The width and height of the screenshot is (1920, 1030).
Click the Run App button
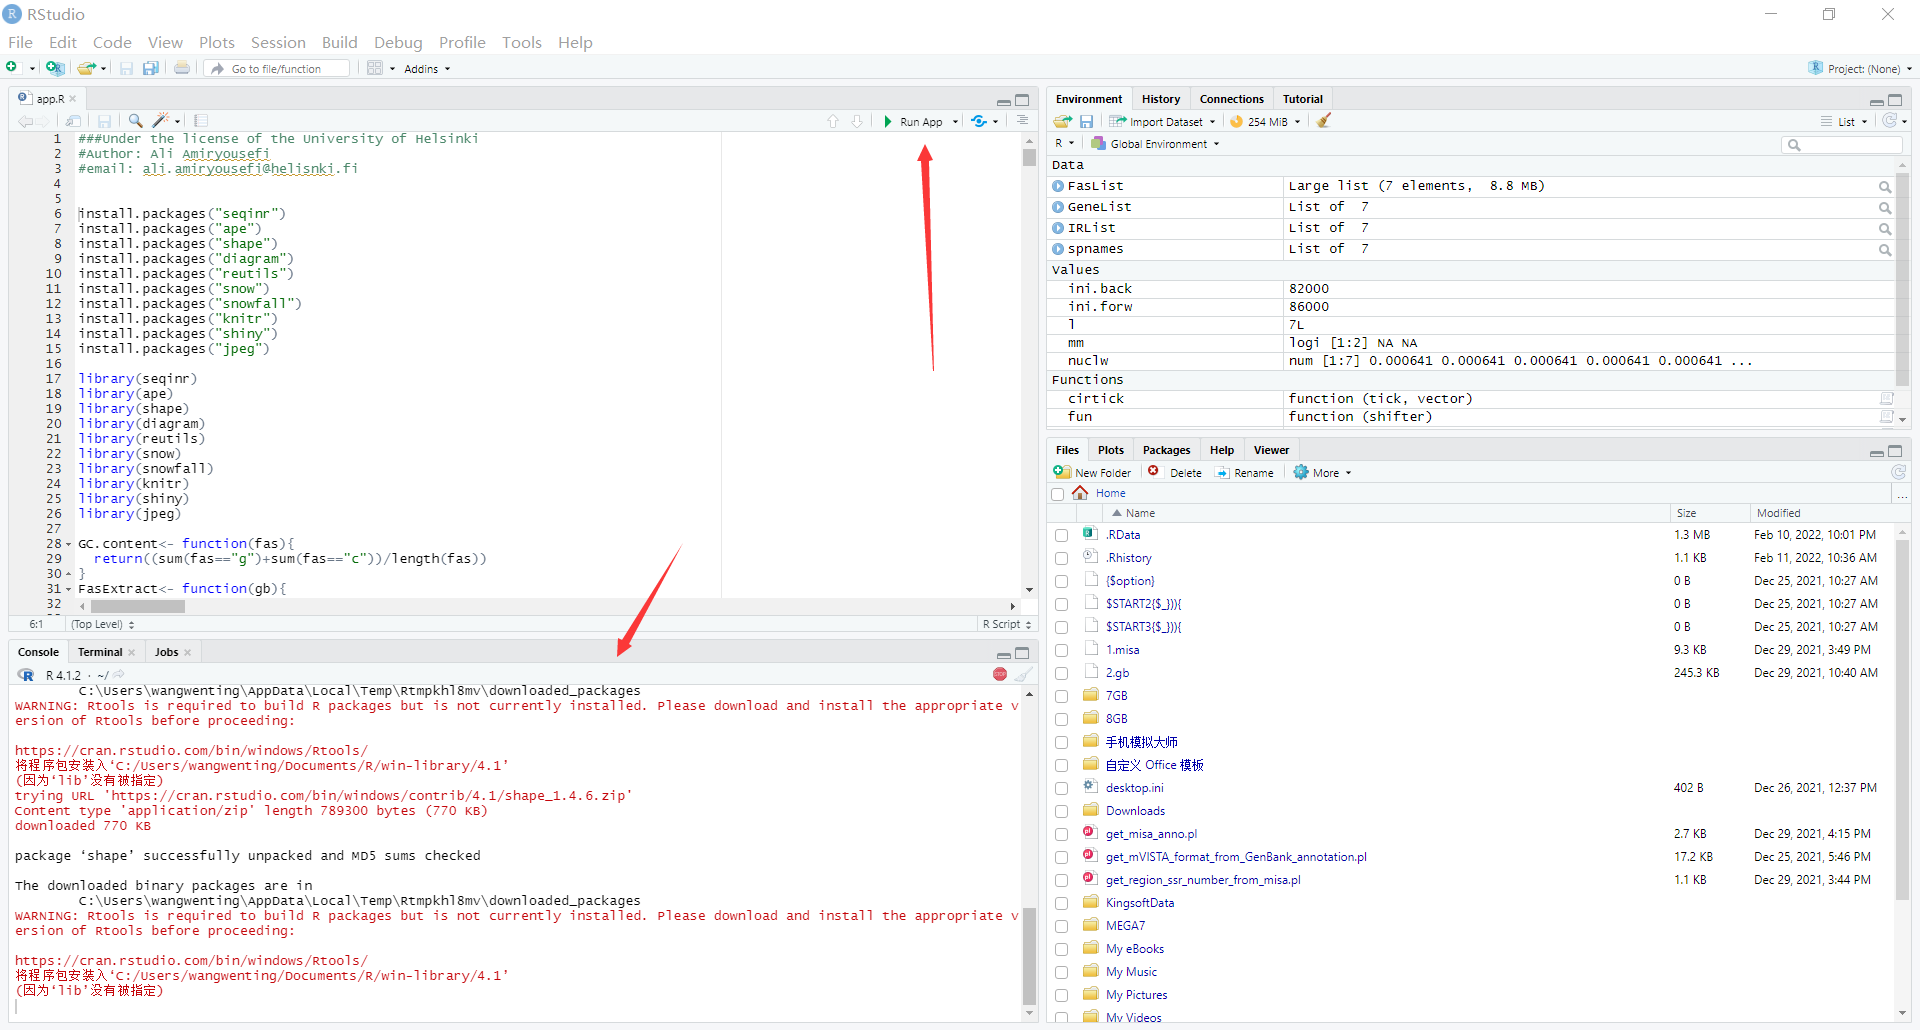point(913,122)
